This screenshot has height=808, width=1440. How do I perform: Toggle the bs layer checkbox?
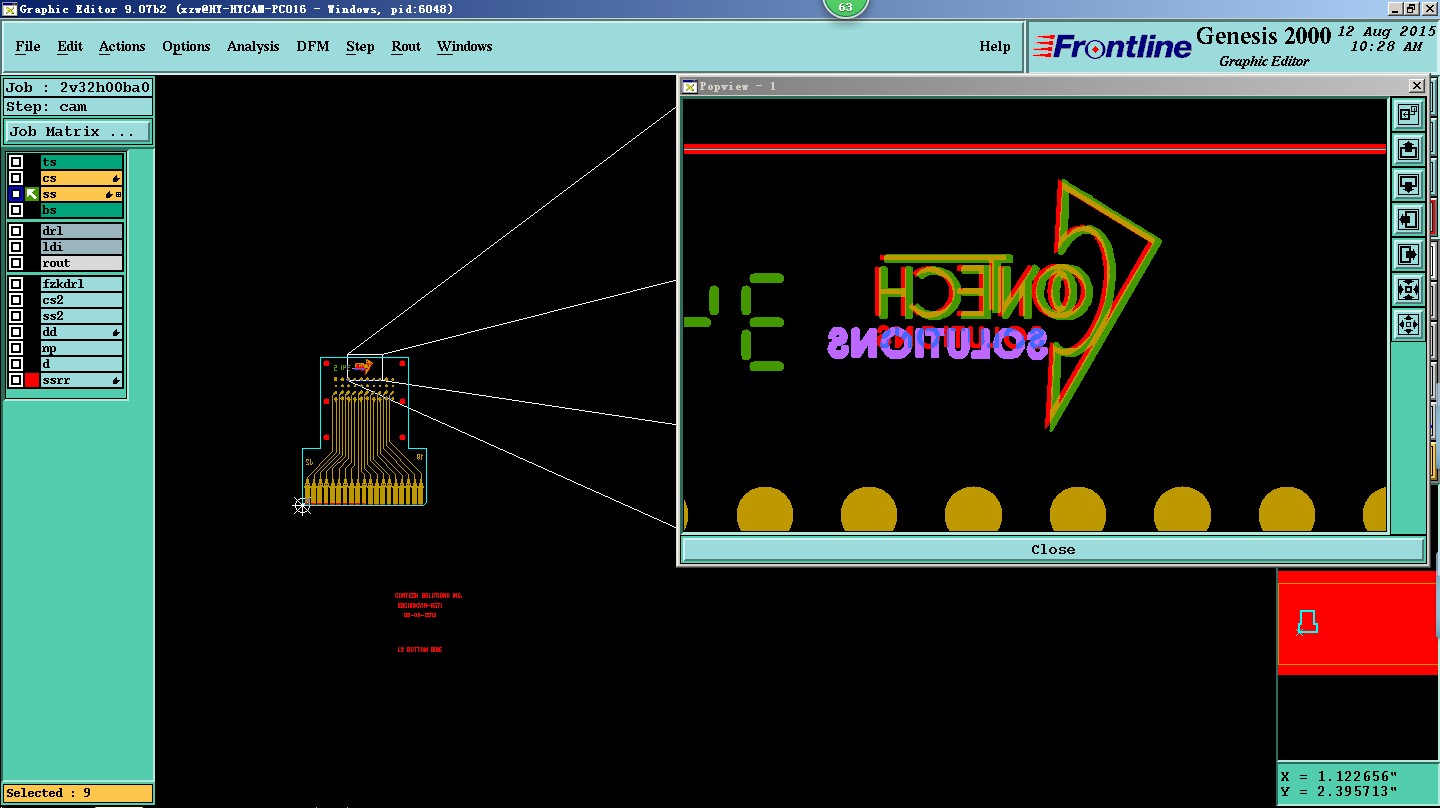[x=16, y=210]
